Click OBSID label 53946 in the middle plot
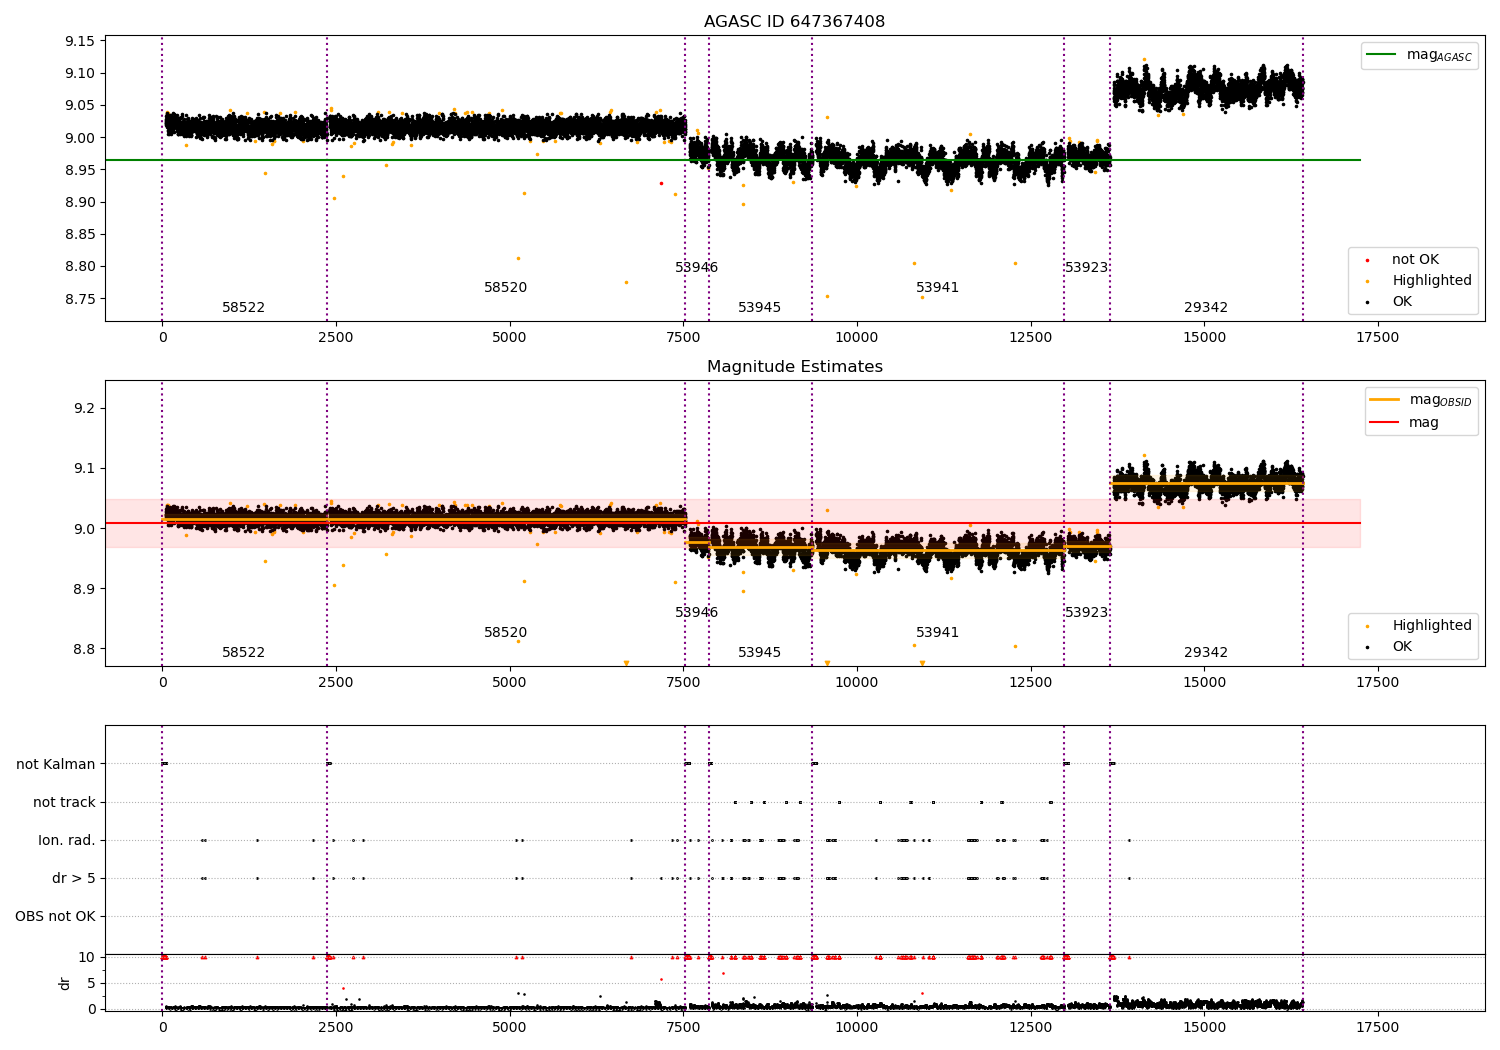Screen dimensions: 1500x1050 (x=696, y=613)
